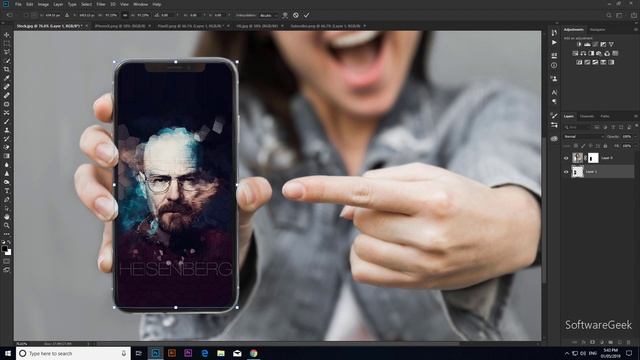Select the Zoom tool
This screenshot has height=360, width=640.
7,225
